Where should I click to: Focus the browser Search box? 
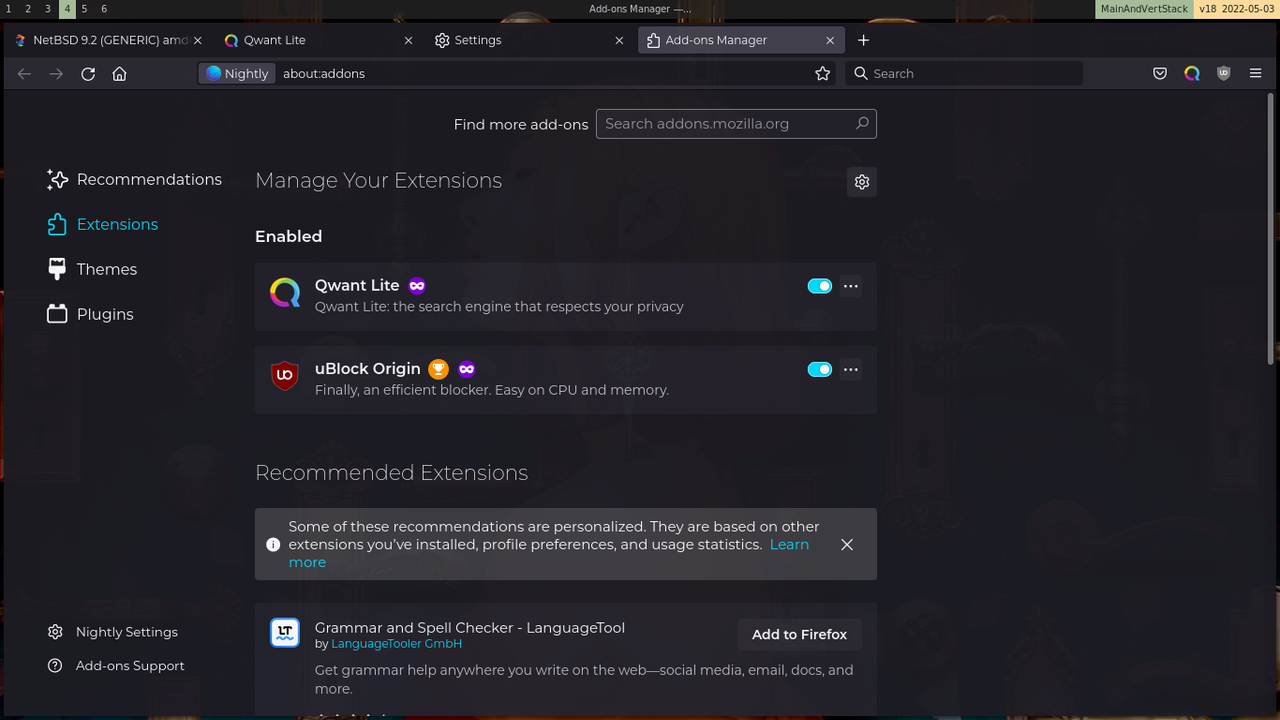click(965, 73)
